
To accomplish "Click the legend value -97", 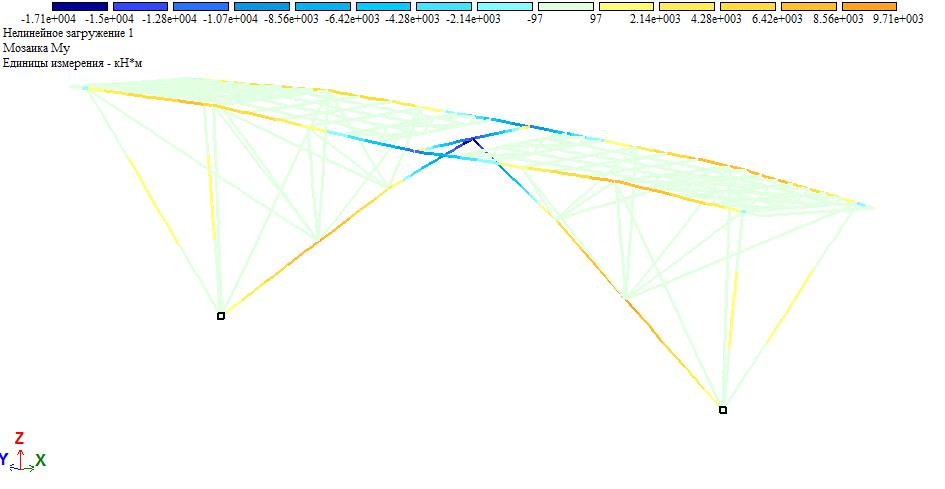I will [x=535, y=19].
